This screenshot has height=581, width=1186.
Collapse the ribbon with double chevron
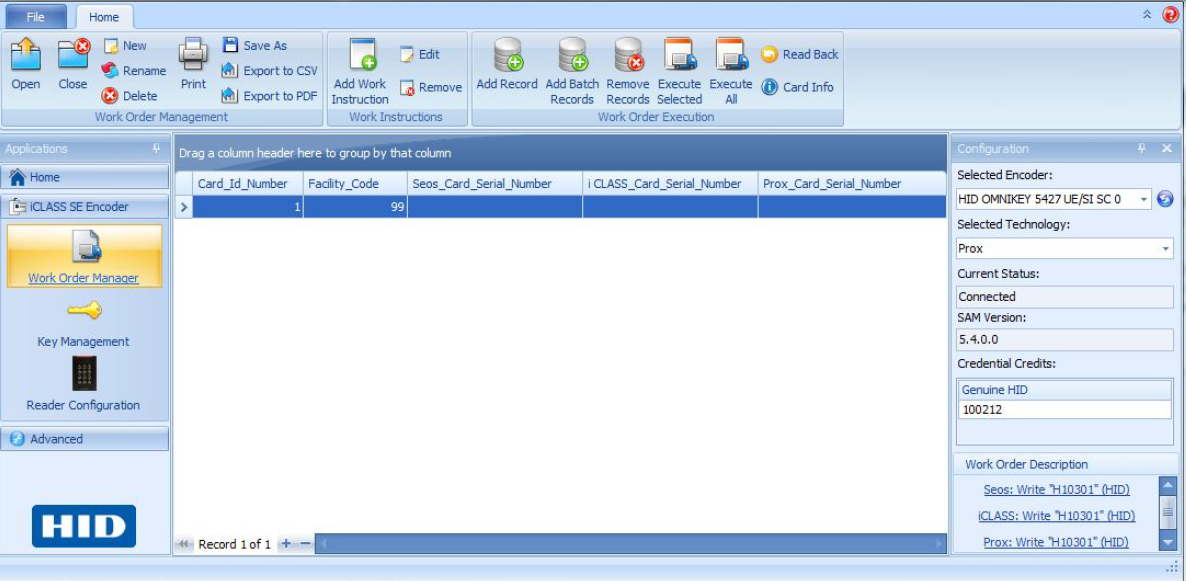[1147, 14]
